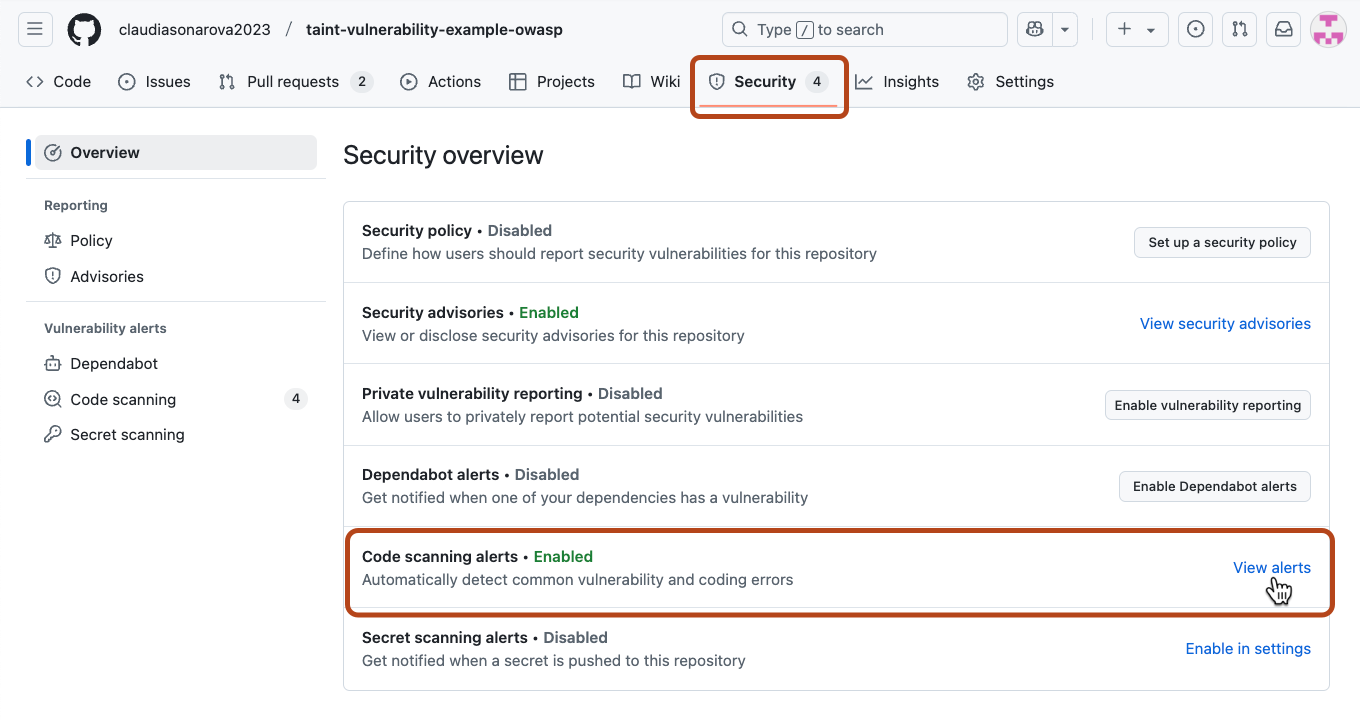Open notifications with the inbox icon
The height and width of the screenshot is (721, 1360).
pyautogui.click(x=1283, y=29)
